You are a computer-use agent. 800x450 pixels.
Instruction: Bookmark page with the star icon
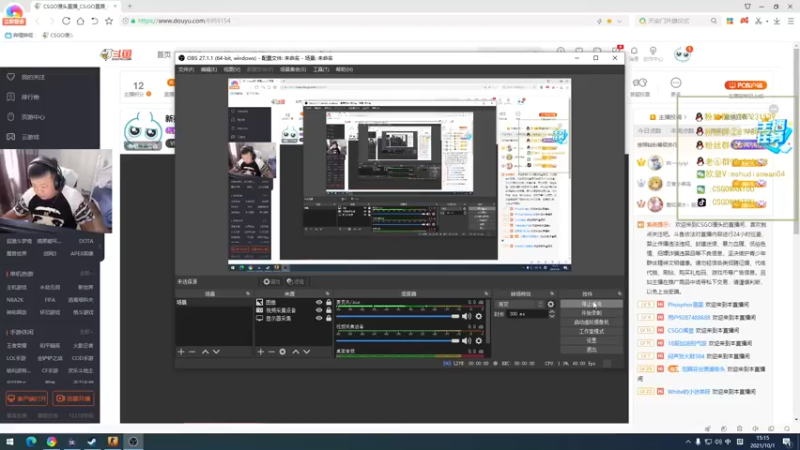point(109,21)
